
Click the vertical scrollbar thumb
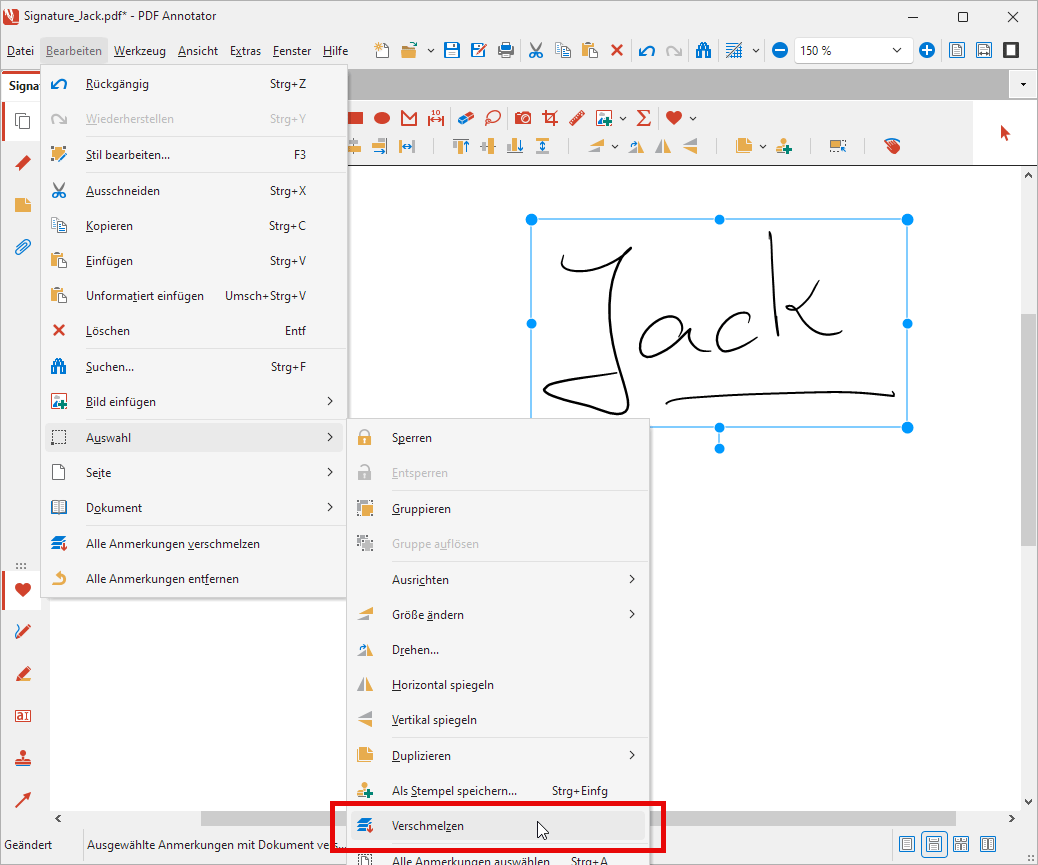1028,430
